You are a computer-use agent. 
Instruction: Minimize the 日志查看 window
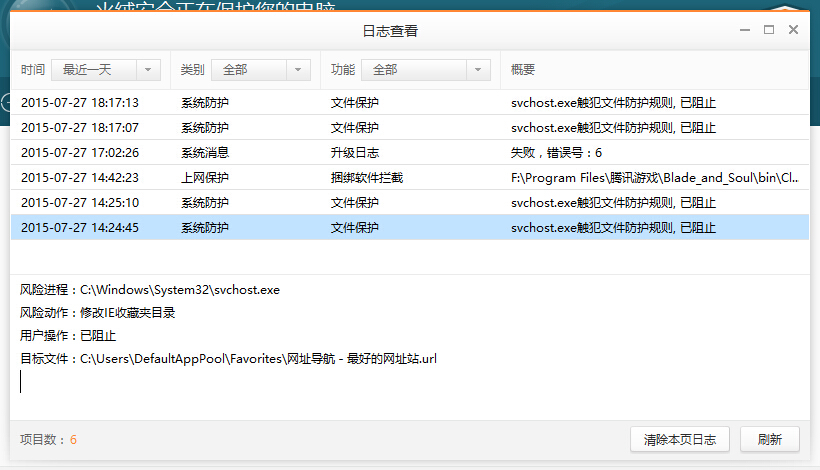744,30
